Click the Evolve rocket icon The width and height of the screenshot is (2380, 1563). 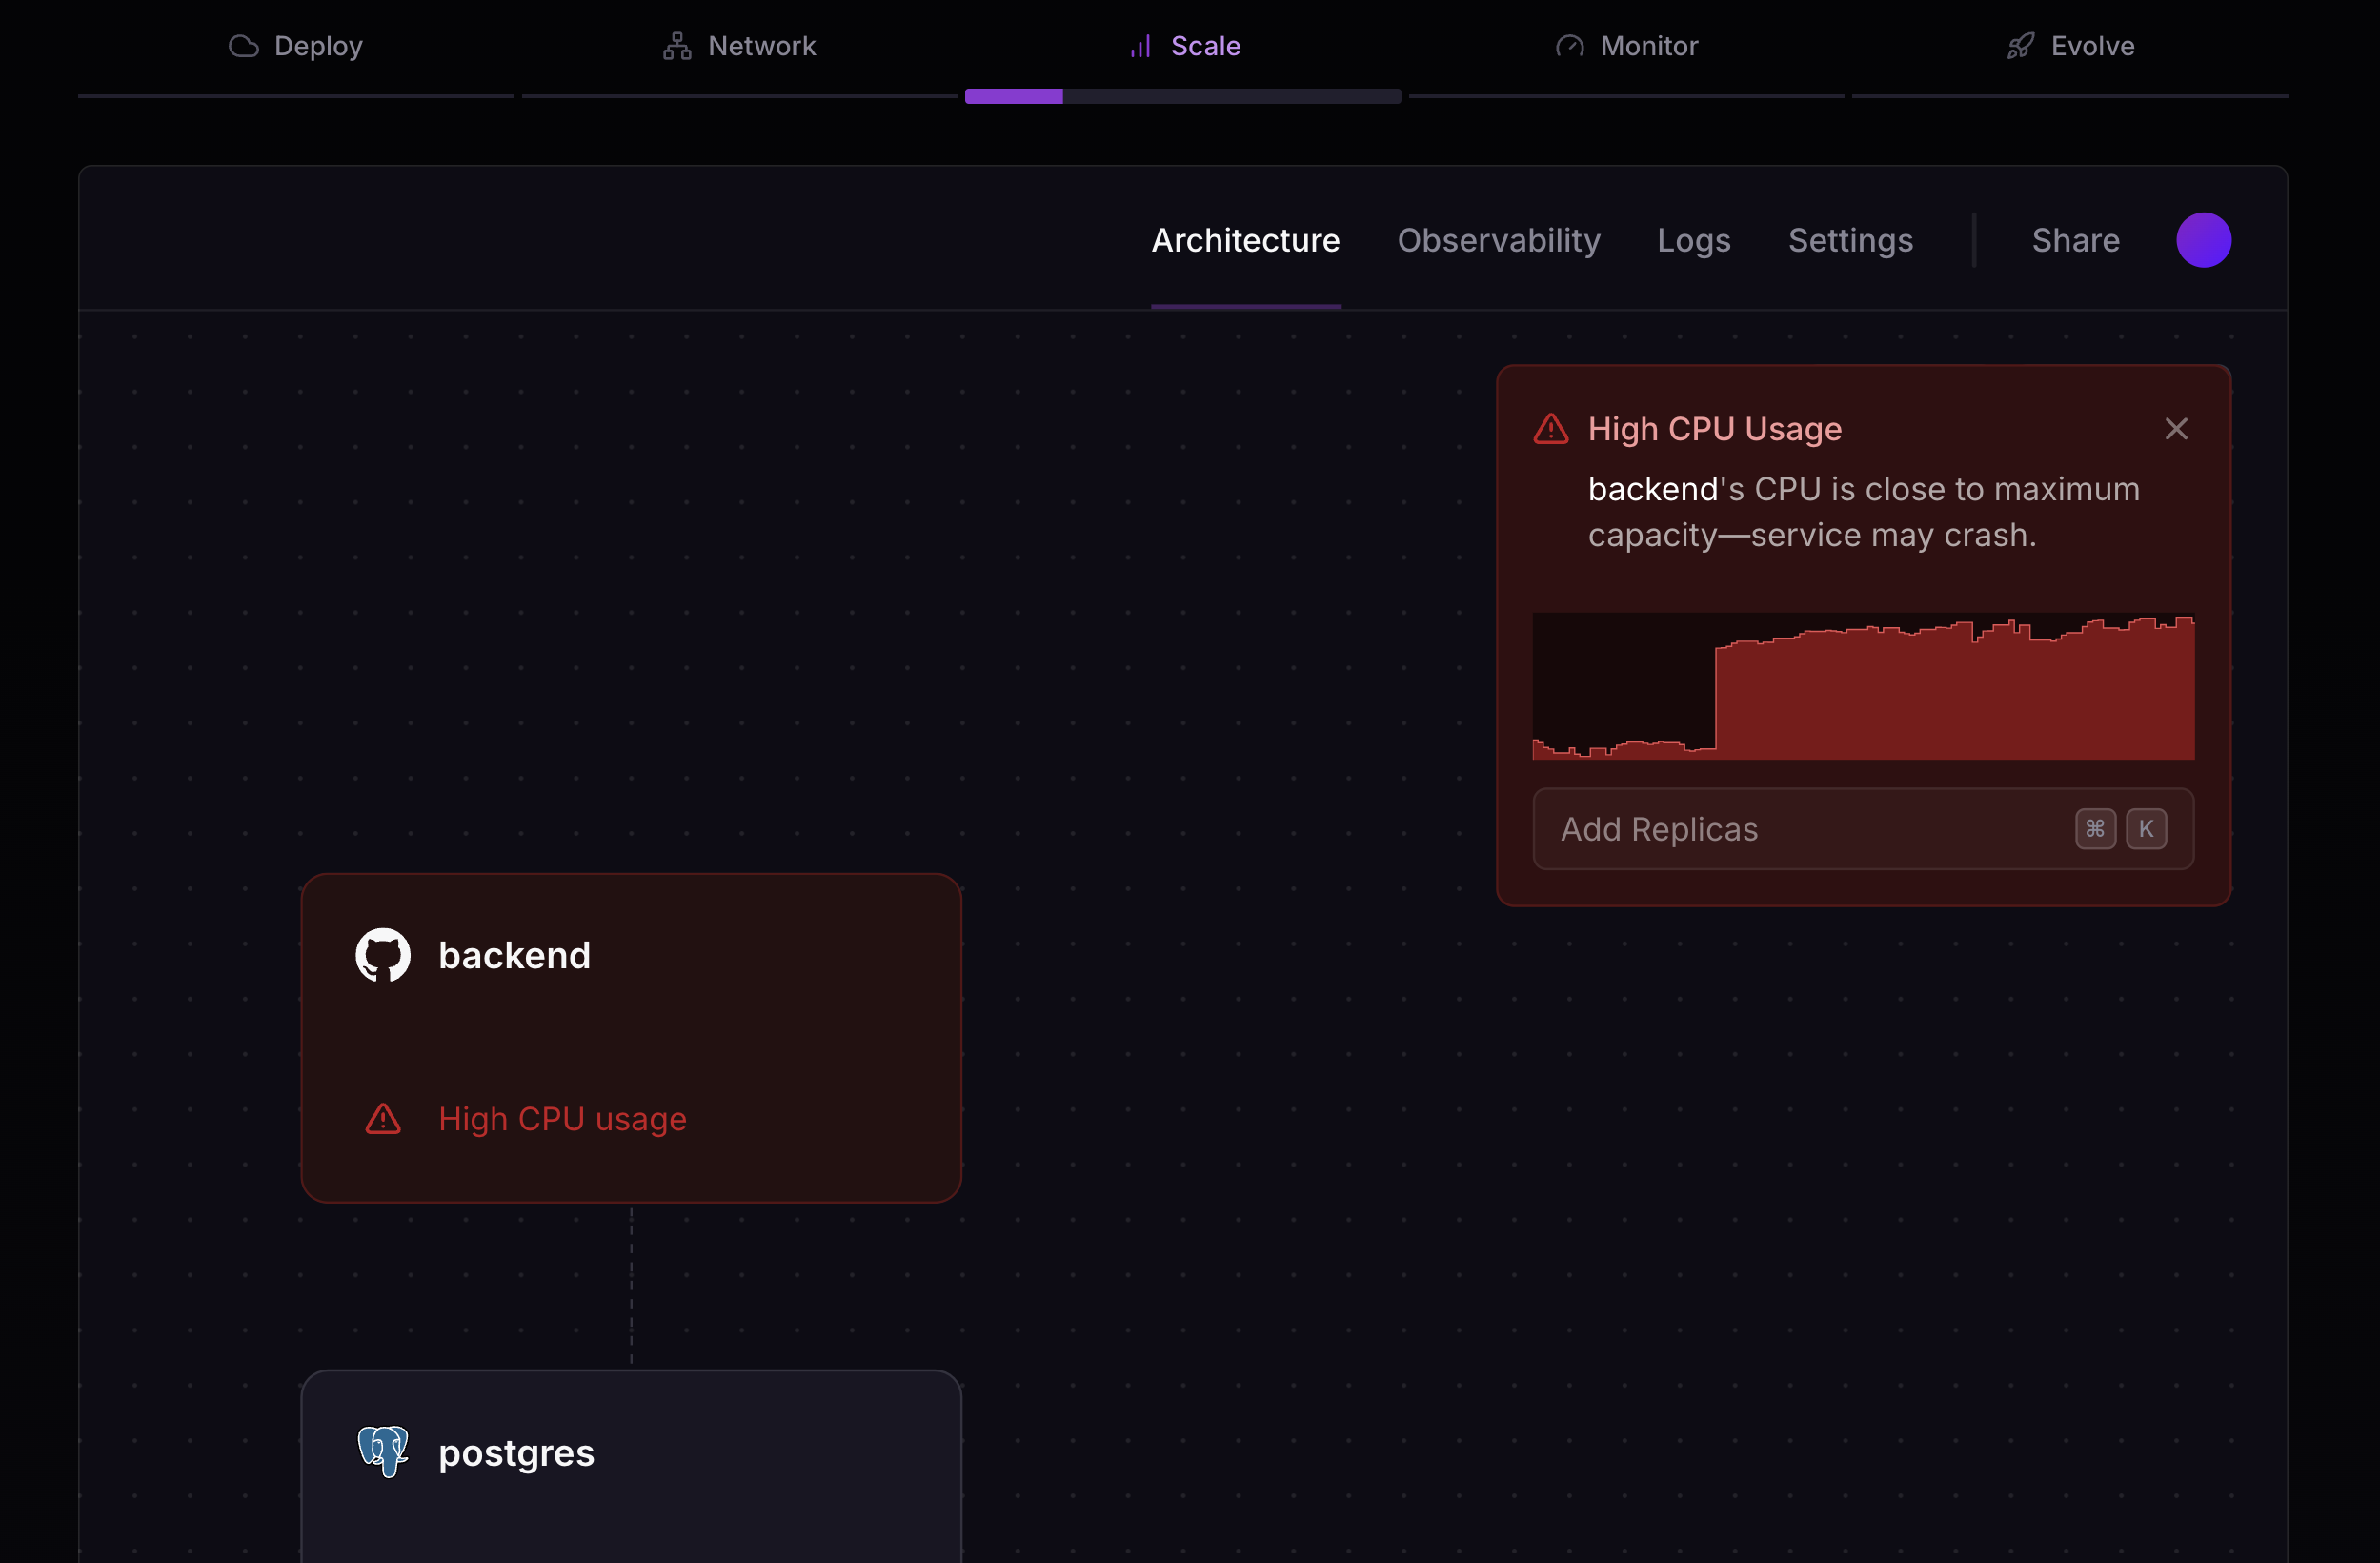pos(2020,46)
